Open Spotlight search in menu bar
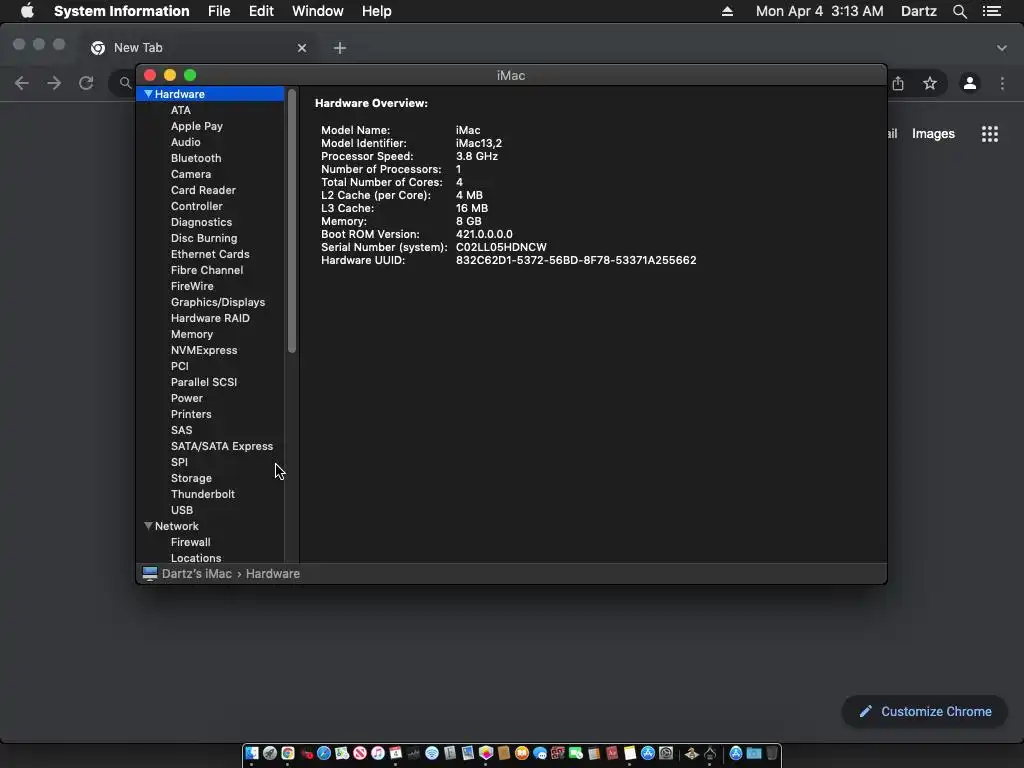The width and height of the screenshot is (1024, 768). coord(959,11)
